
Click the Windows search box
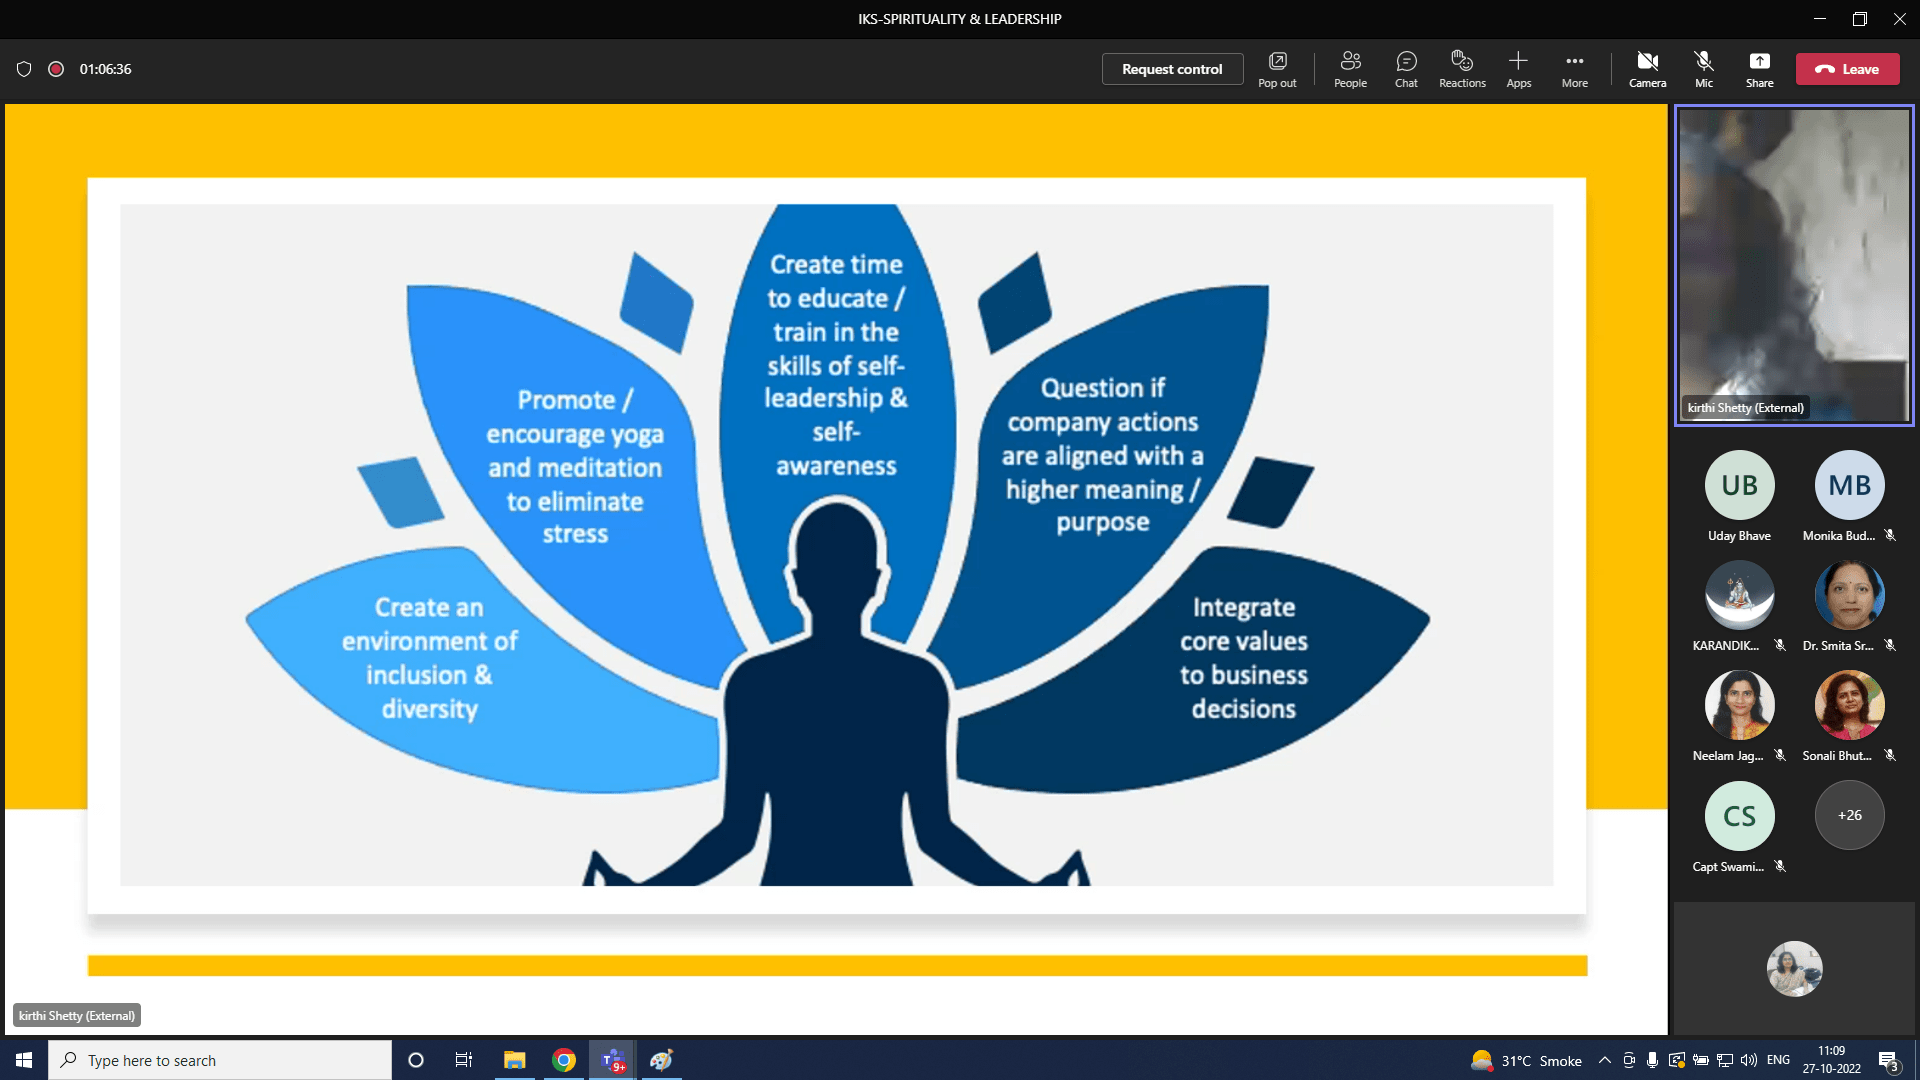pyautogui.click(x=220, y=1060)
